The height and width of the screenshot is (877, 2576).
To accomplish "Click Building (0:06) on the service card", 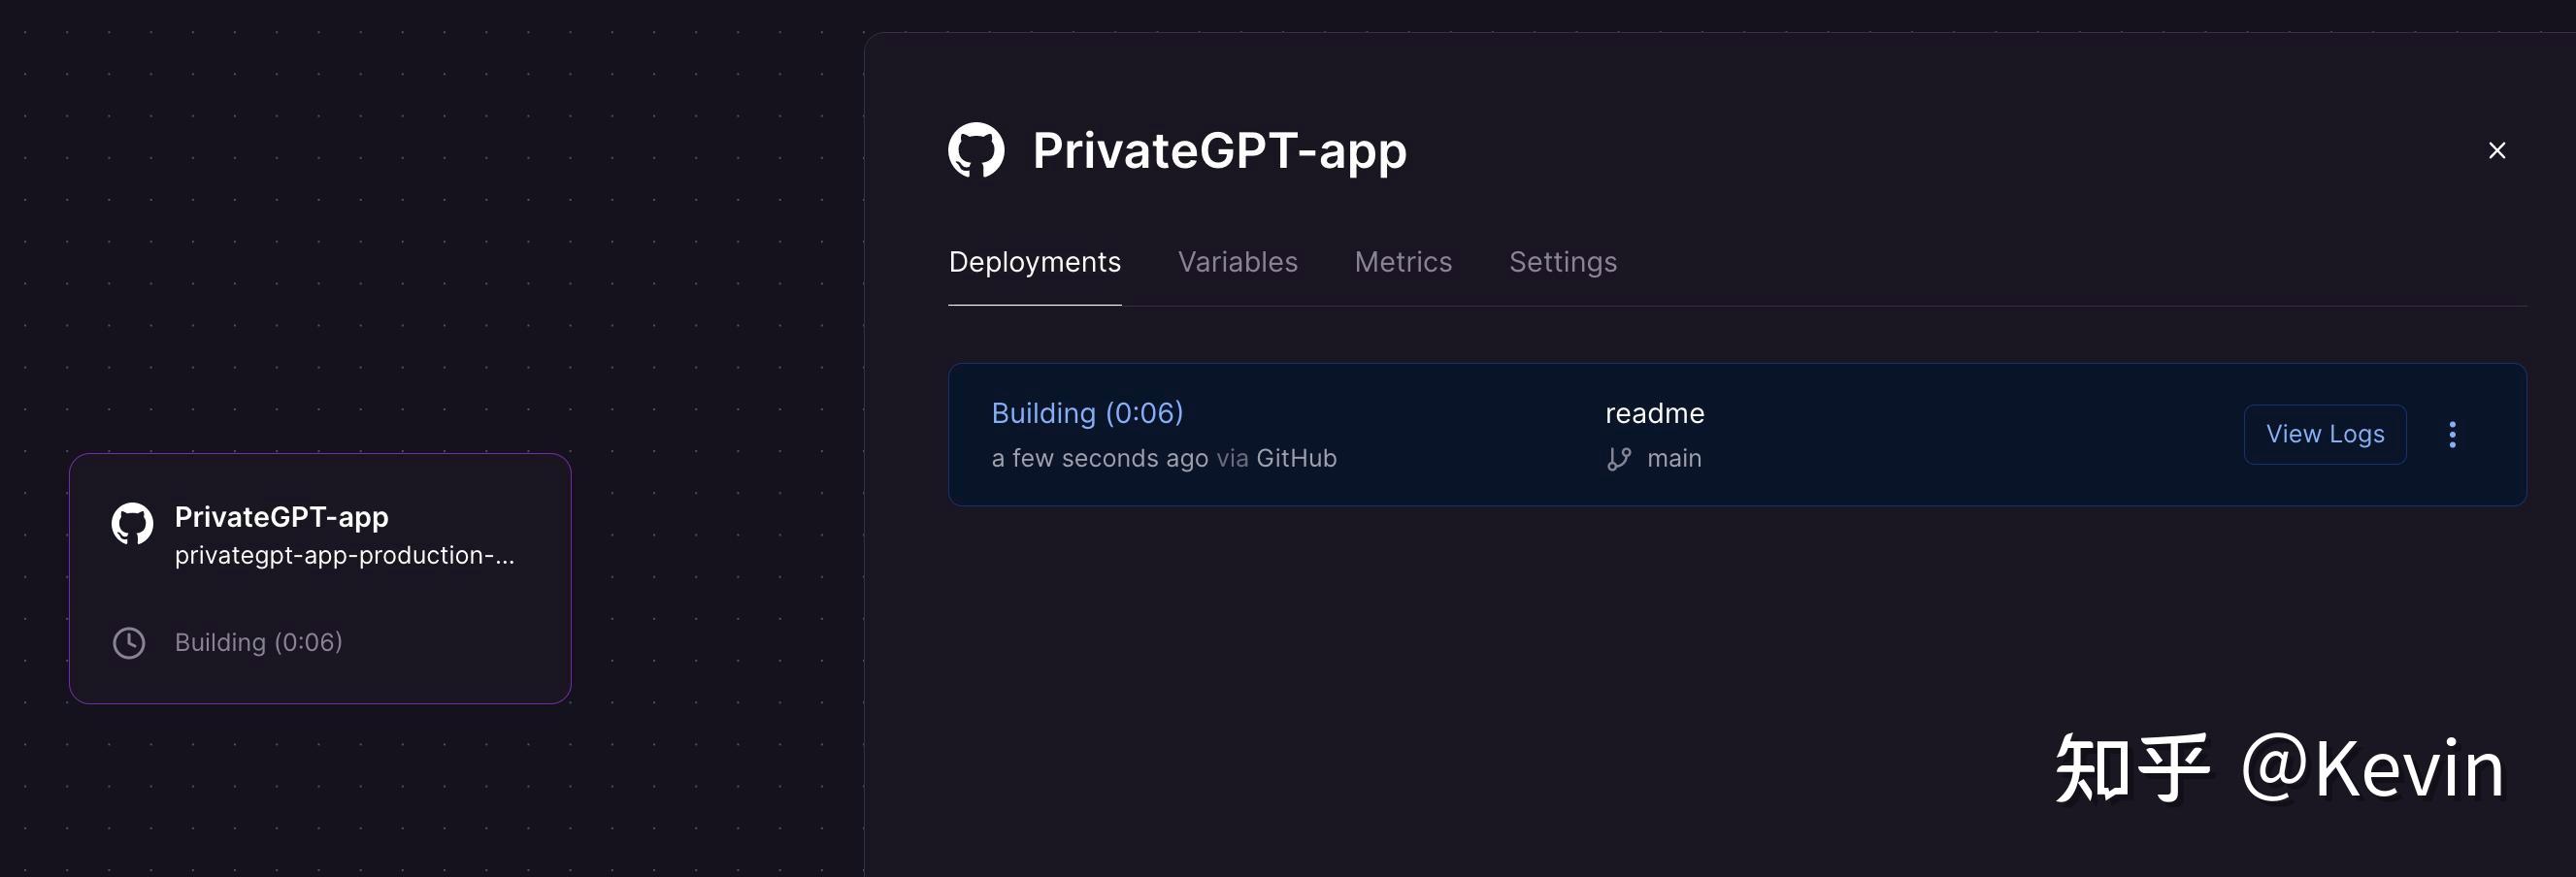I will coord(259,642).
